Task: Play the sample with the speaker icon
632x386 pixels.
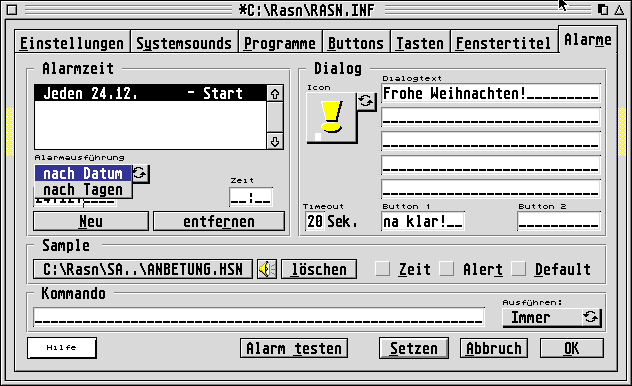Action: [267, 269]
